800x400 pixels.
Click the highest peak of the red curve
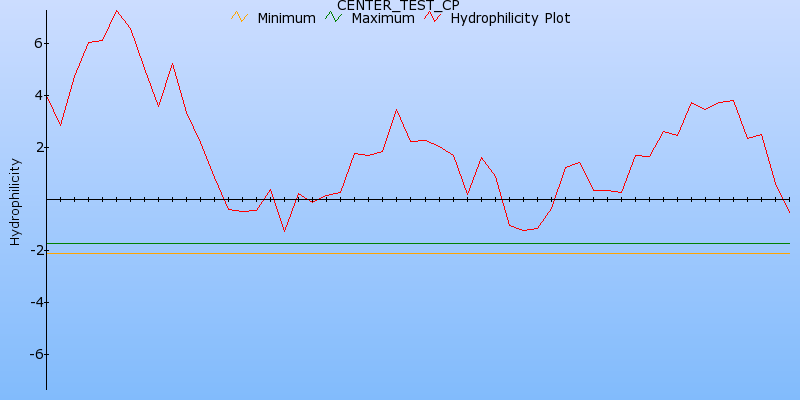click(x=116, y=11)
